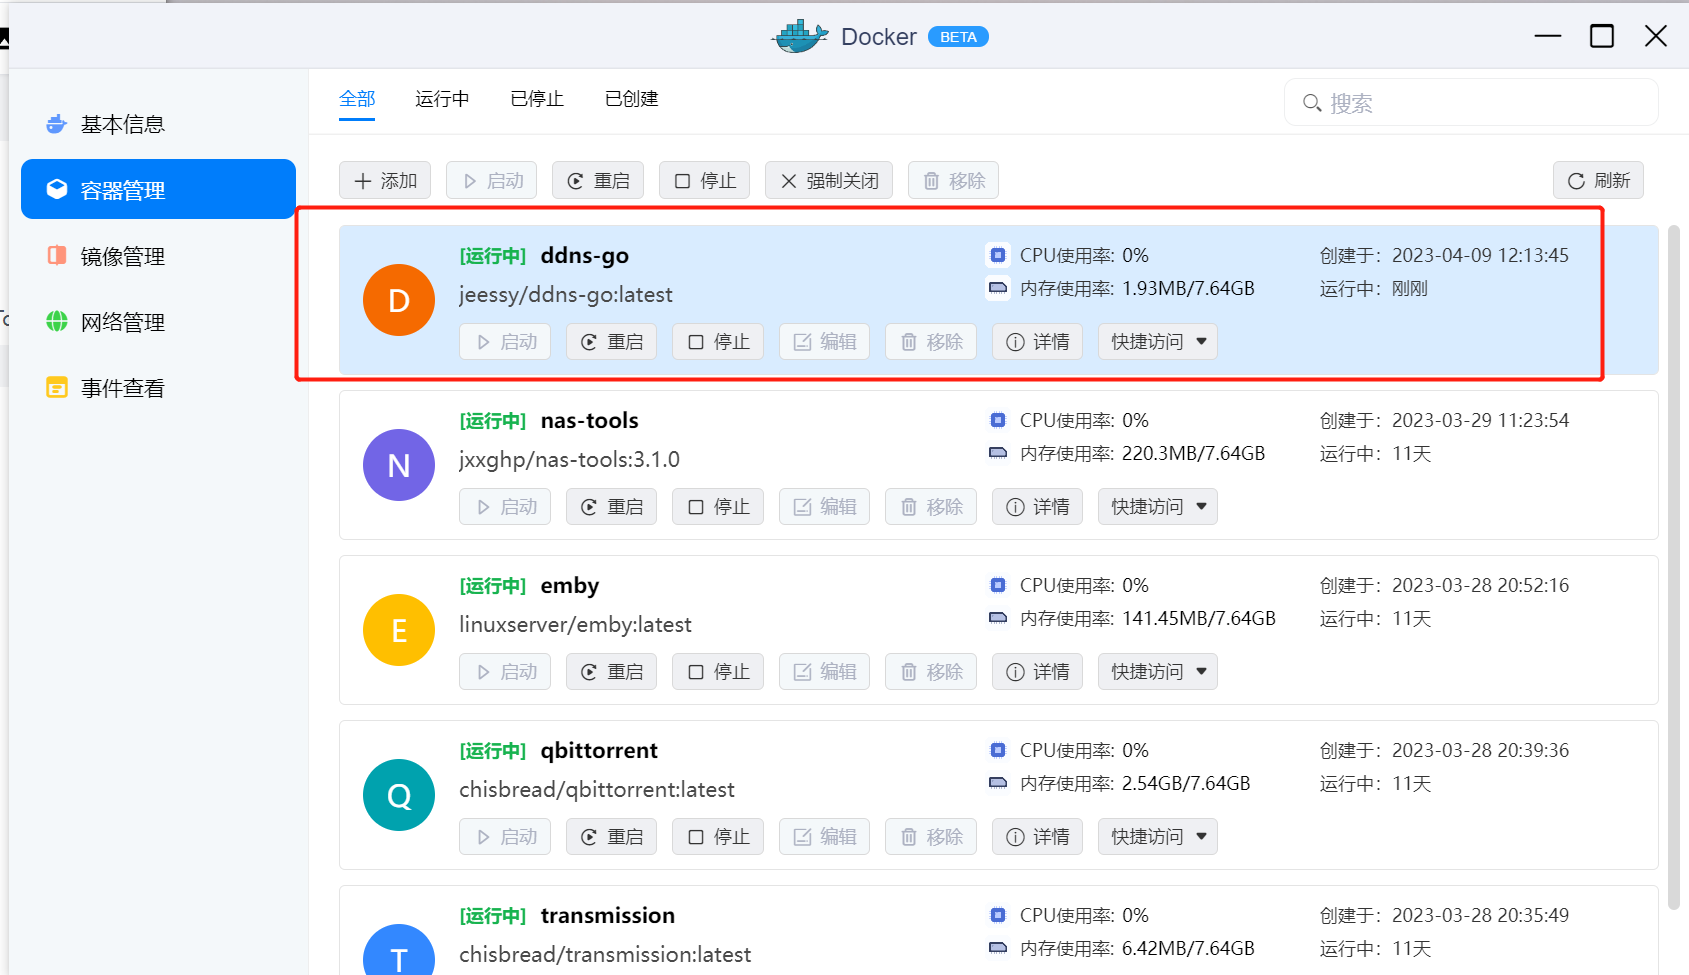This screenshot has width=1689, height=975.
Task: Switch to the 已停止 tab
Action: (x=537, y=99)
